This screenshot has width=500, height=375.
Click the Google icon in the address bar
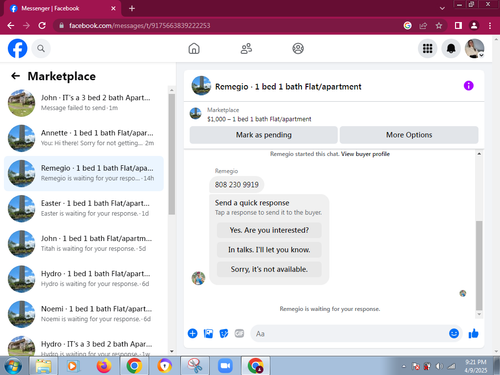(407, 26)
